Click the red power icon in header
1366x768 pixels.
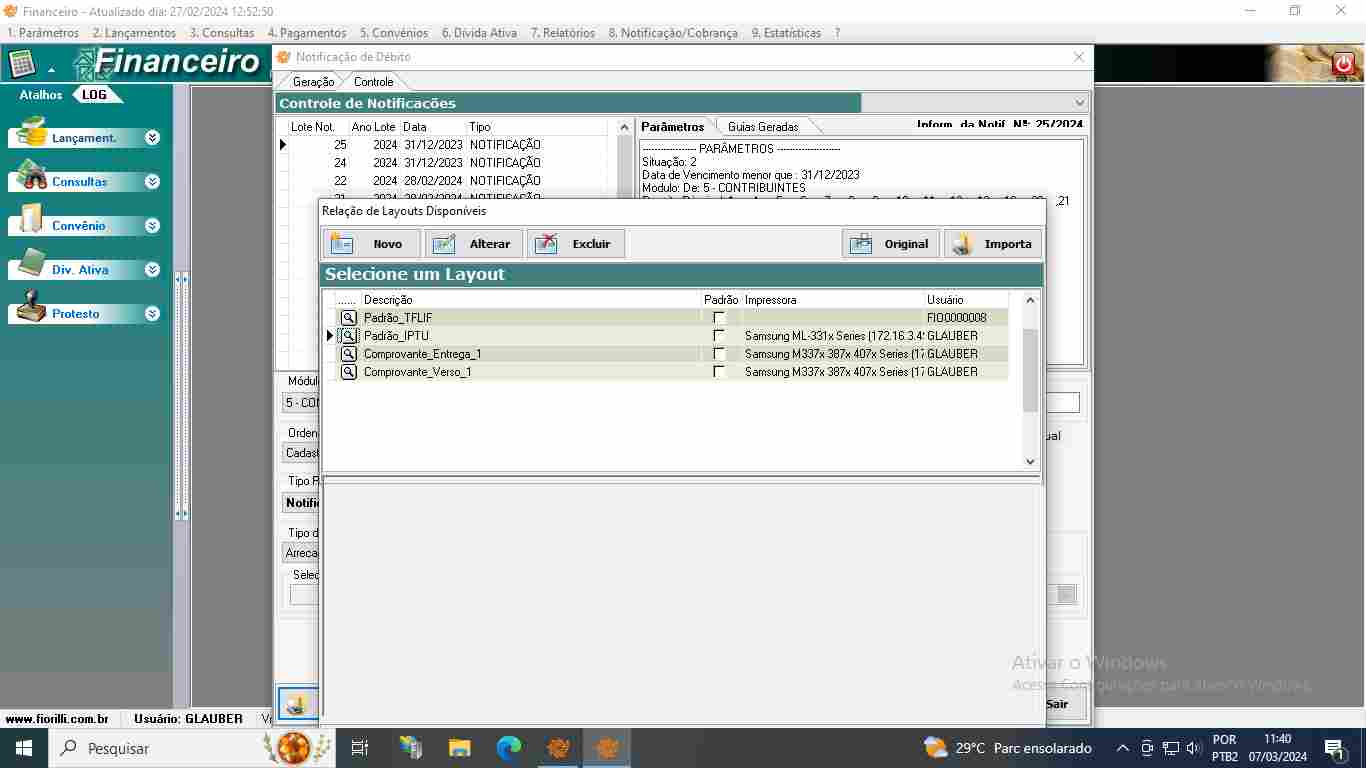pos(1344,65)
